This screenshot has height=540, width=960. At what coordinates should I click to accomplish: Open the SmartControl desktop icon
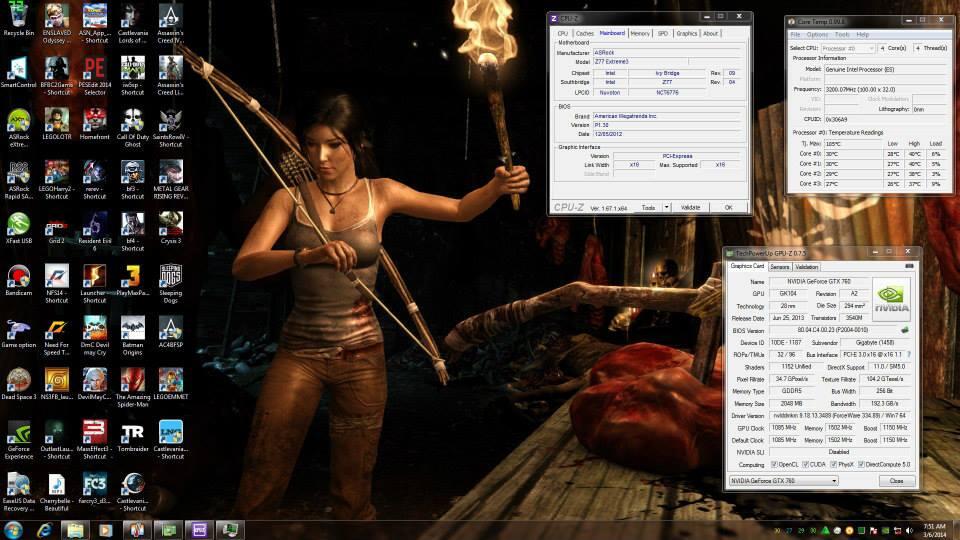(x=18, y=72)
